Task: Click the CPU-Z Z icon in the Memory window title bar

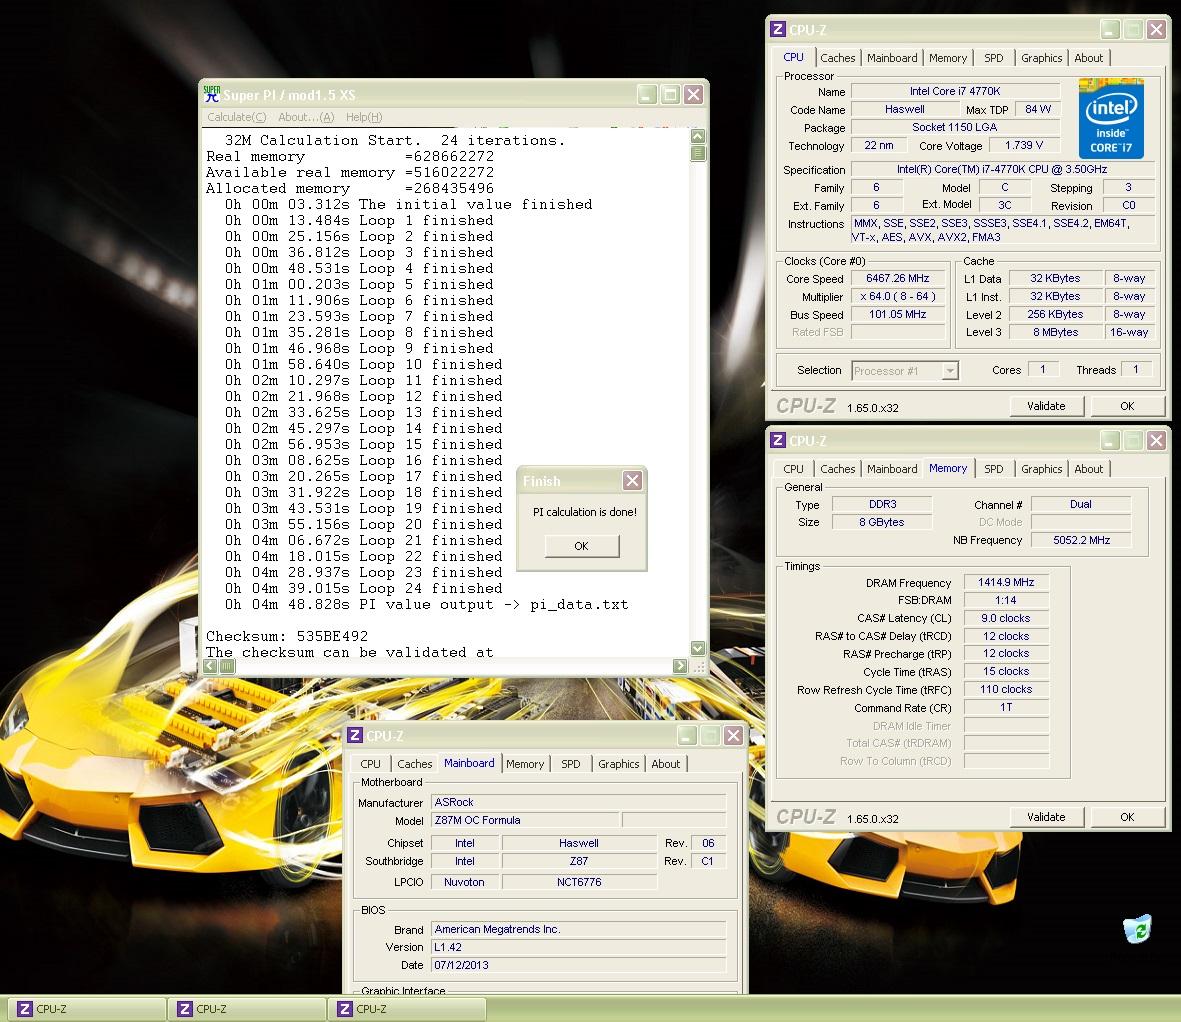Action: tap(778, 441)
